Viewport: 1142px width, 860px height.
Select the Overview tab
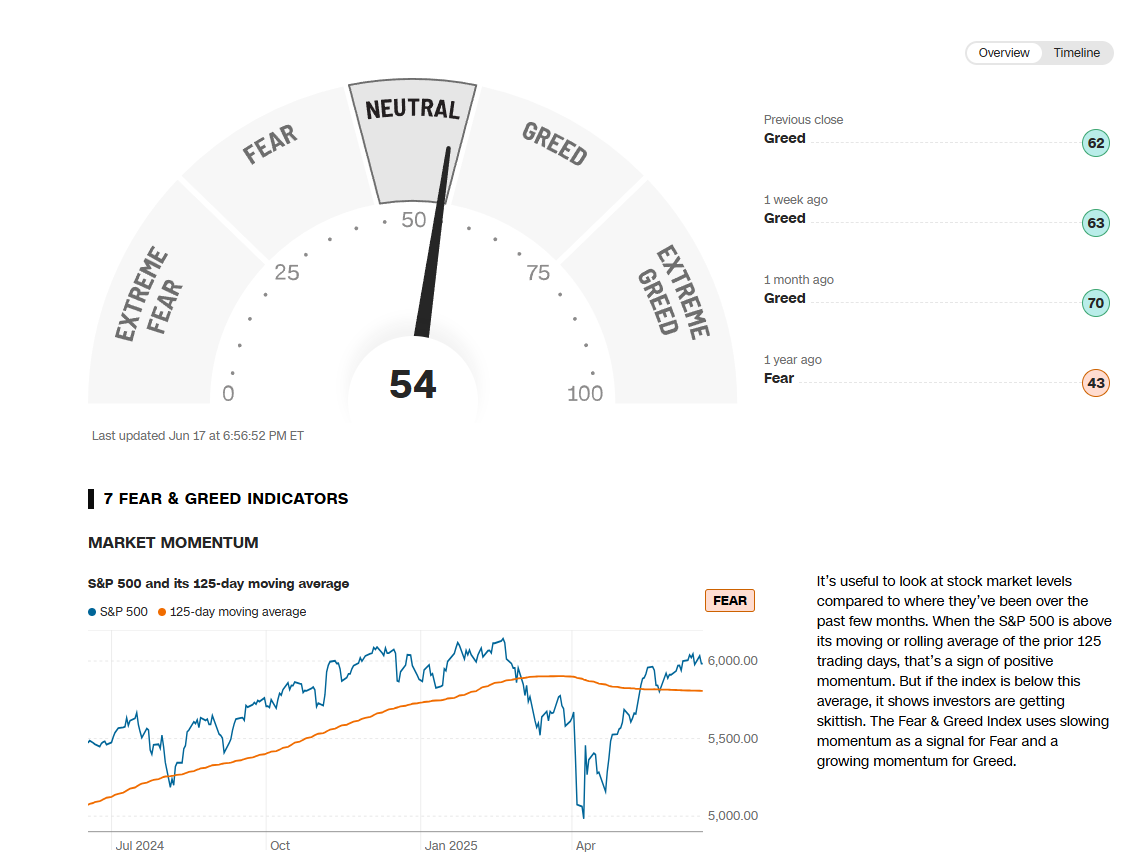(x=1004, y=53)
